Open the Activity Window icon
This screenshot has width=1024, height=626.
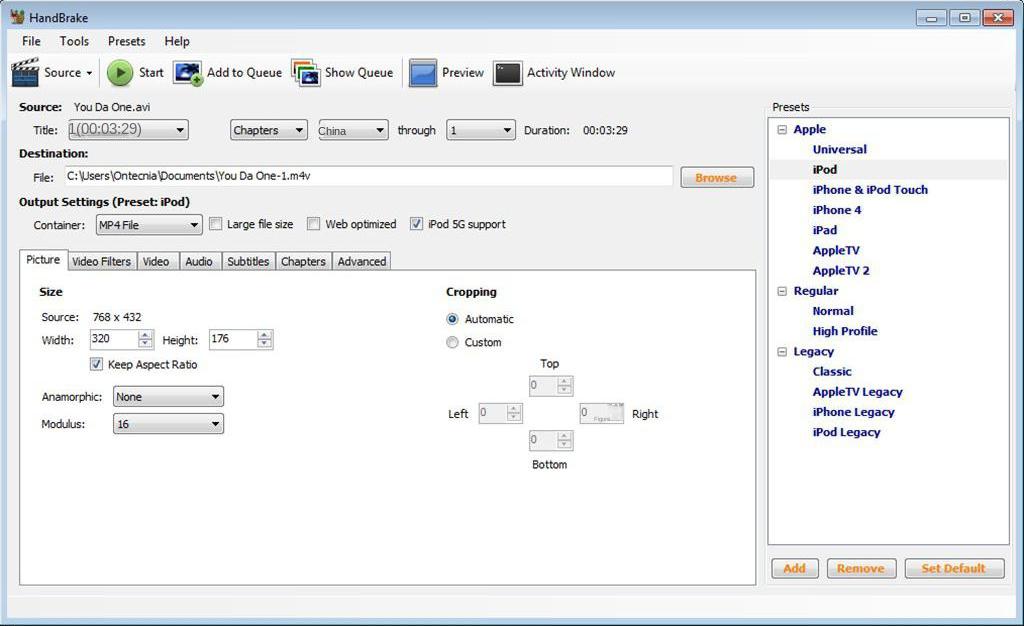pyautogui.click(x=508, y=73)
